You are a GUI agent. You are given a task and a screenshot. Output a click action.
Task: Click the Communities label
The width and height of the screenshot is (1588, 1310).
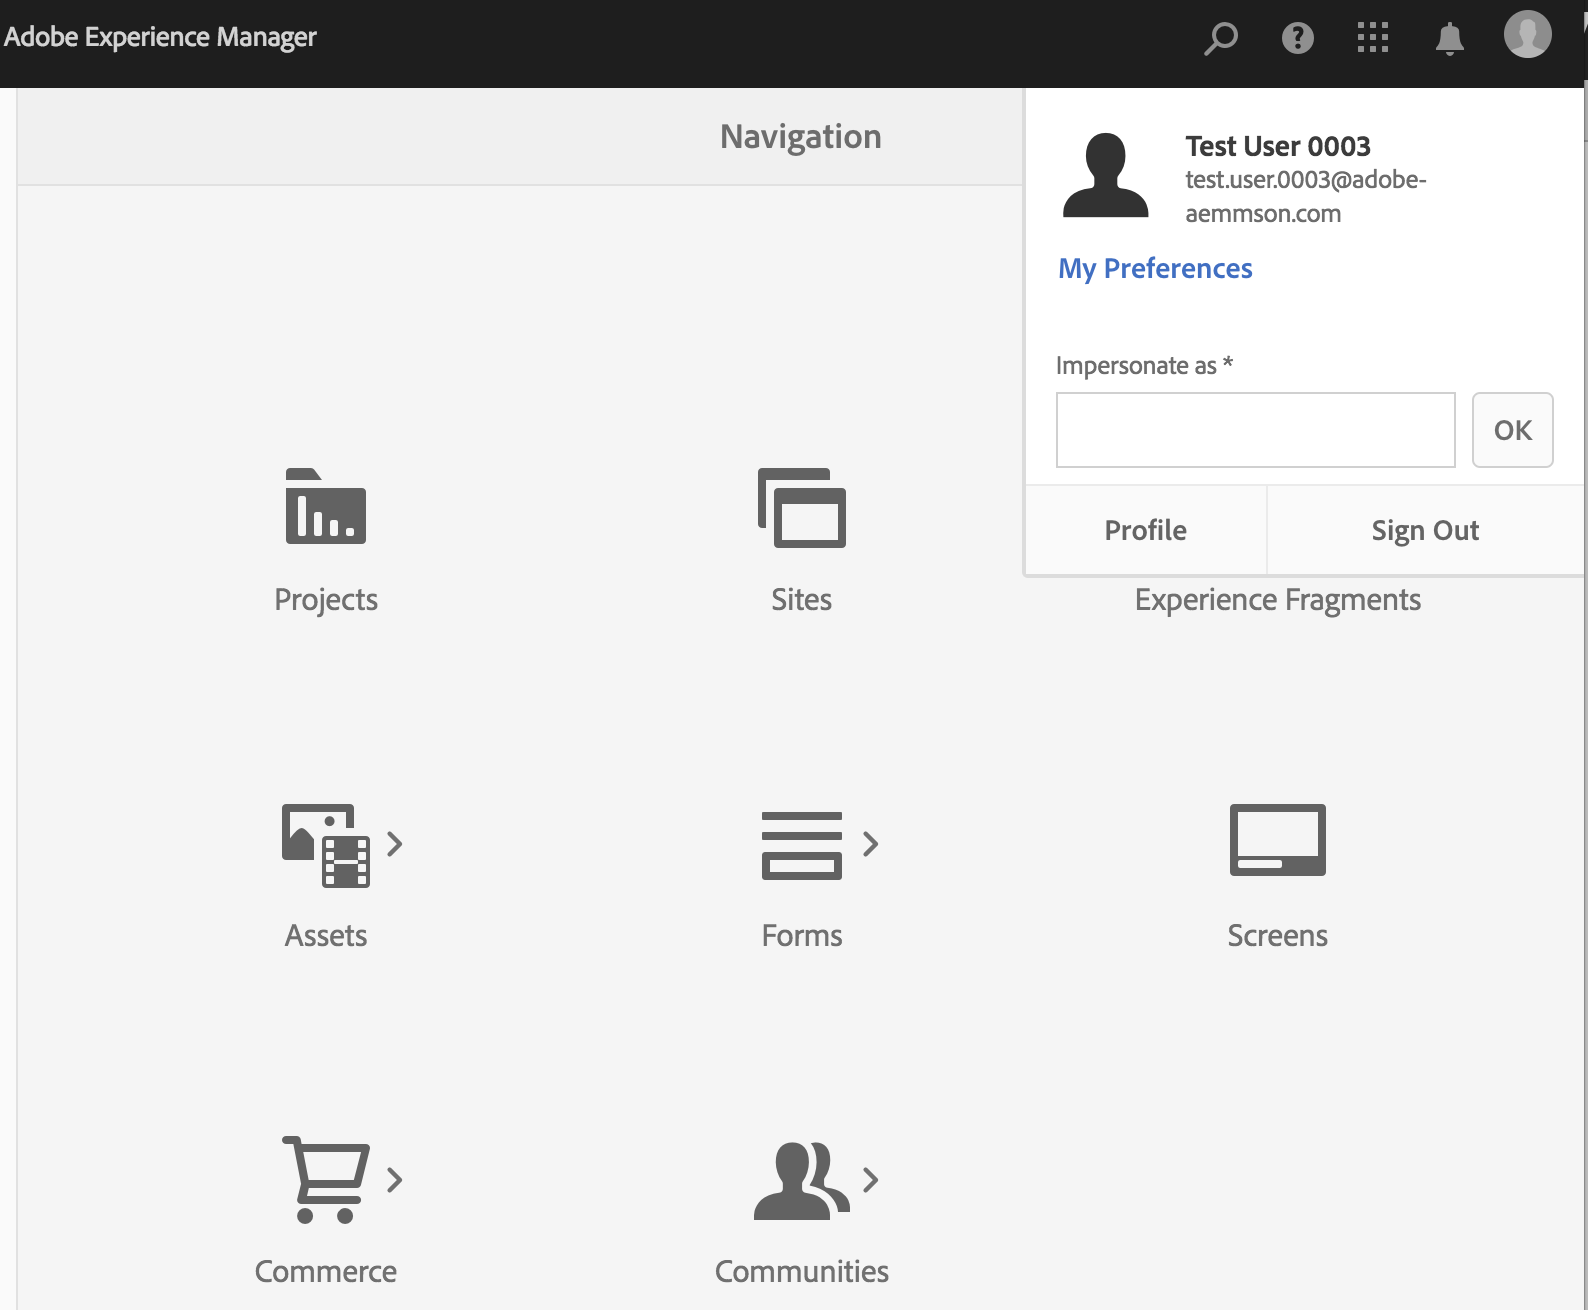tap(802, 1271)
